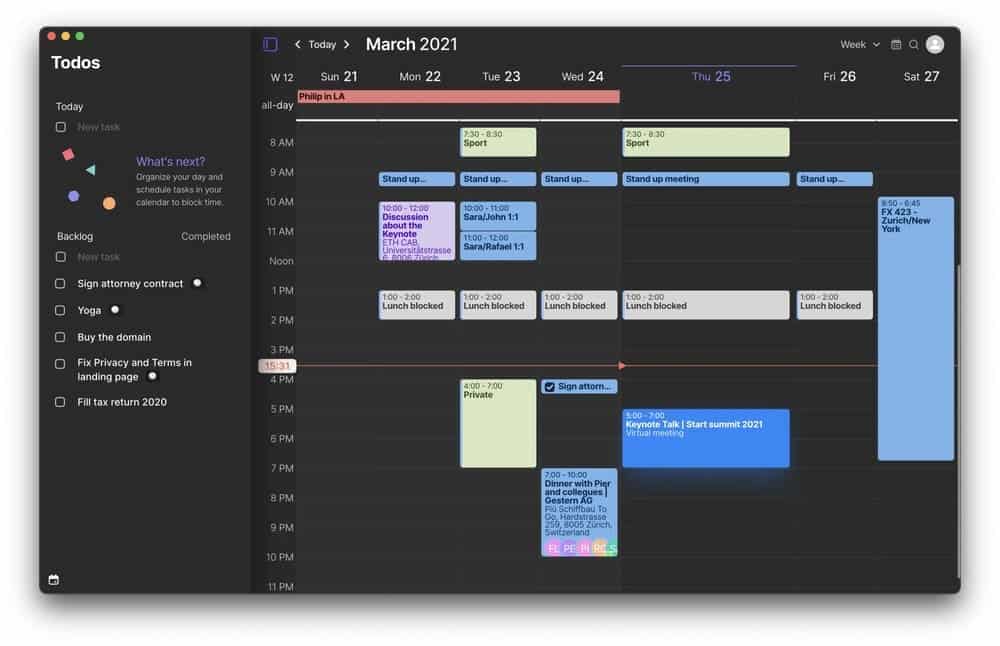1000x646 pixels.
Task: Open Sara/John 1:1 event
Action: click(x=498, y=216)
